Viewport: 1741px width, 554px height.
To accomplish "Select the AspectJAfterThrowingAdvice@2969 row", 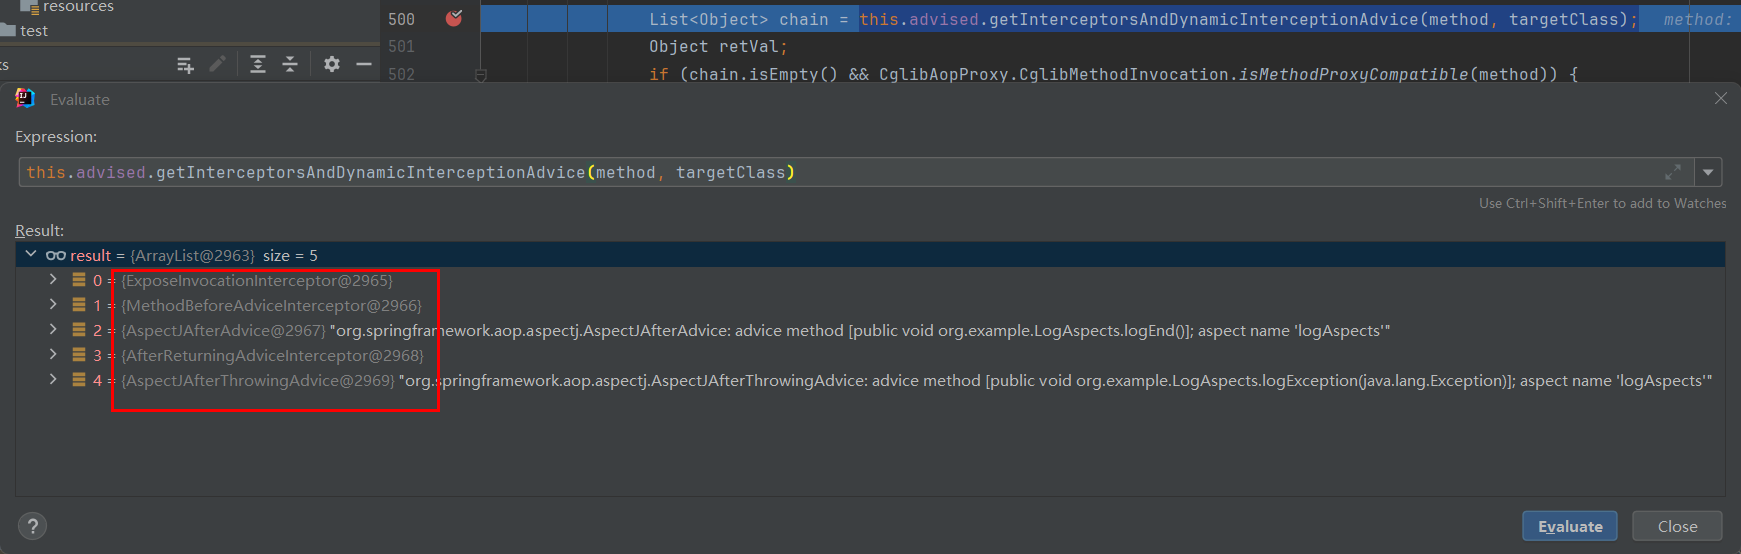I will pos(870,380).
